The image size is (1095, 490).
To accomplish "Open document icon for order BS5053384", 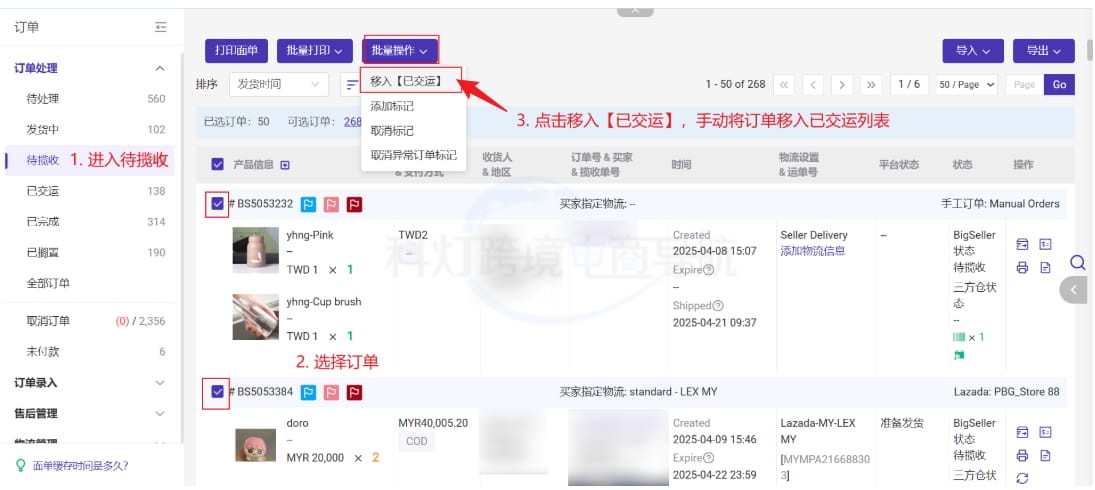I will point(1045,455).
